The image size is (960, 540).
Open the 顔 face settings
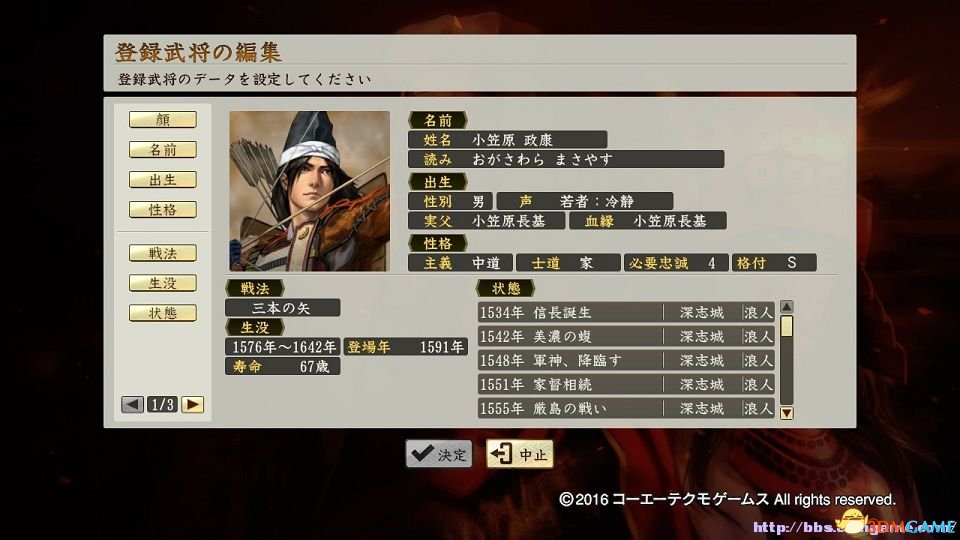point(163,119)
